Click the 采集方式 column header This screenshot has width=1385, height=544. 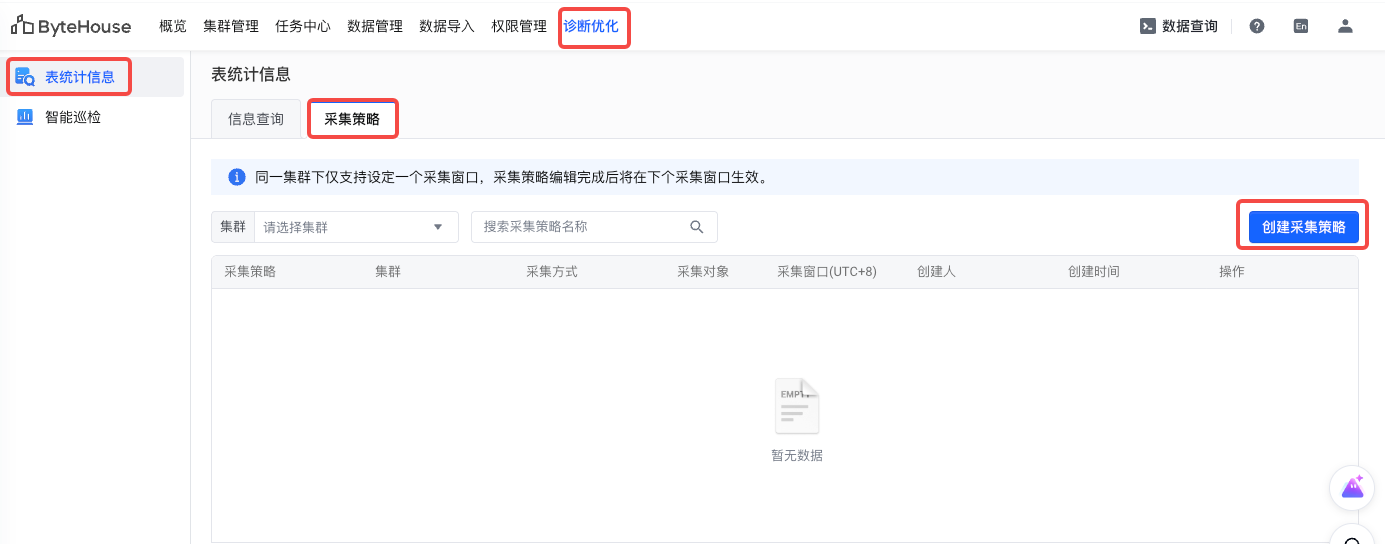pyautogui.click(x=552, y=272)
